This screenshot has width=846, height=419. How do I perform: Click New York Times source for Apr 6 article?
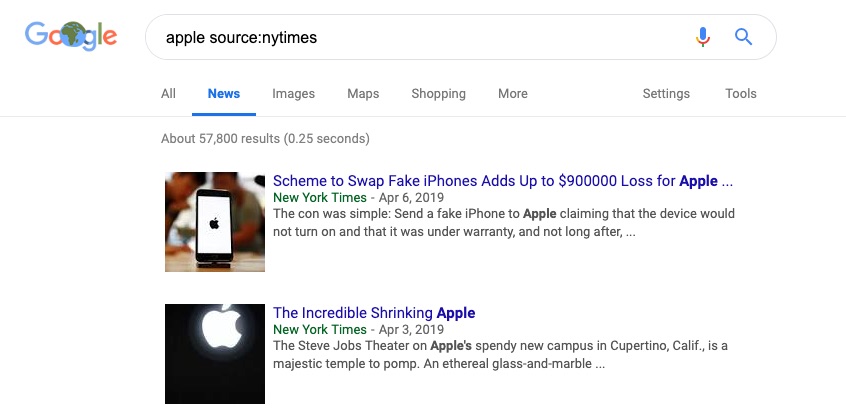tap(319, 197)
